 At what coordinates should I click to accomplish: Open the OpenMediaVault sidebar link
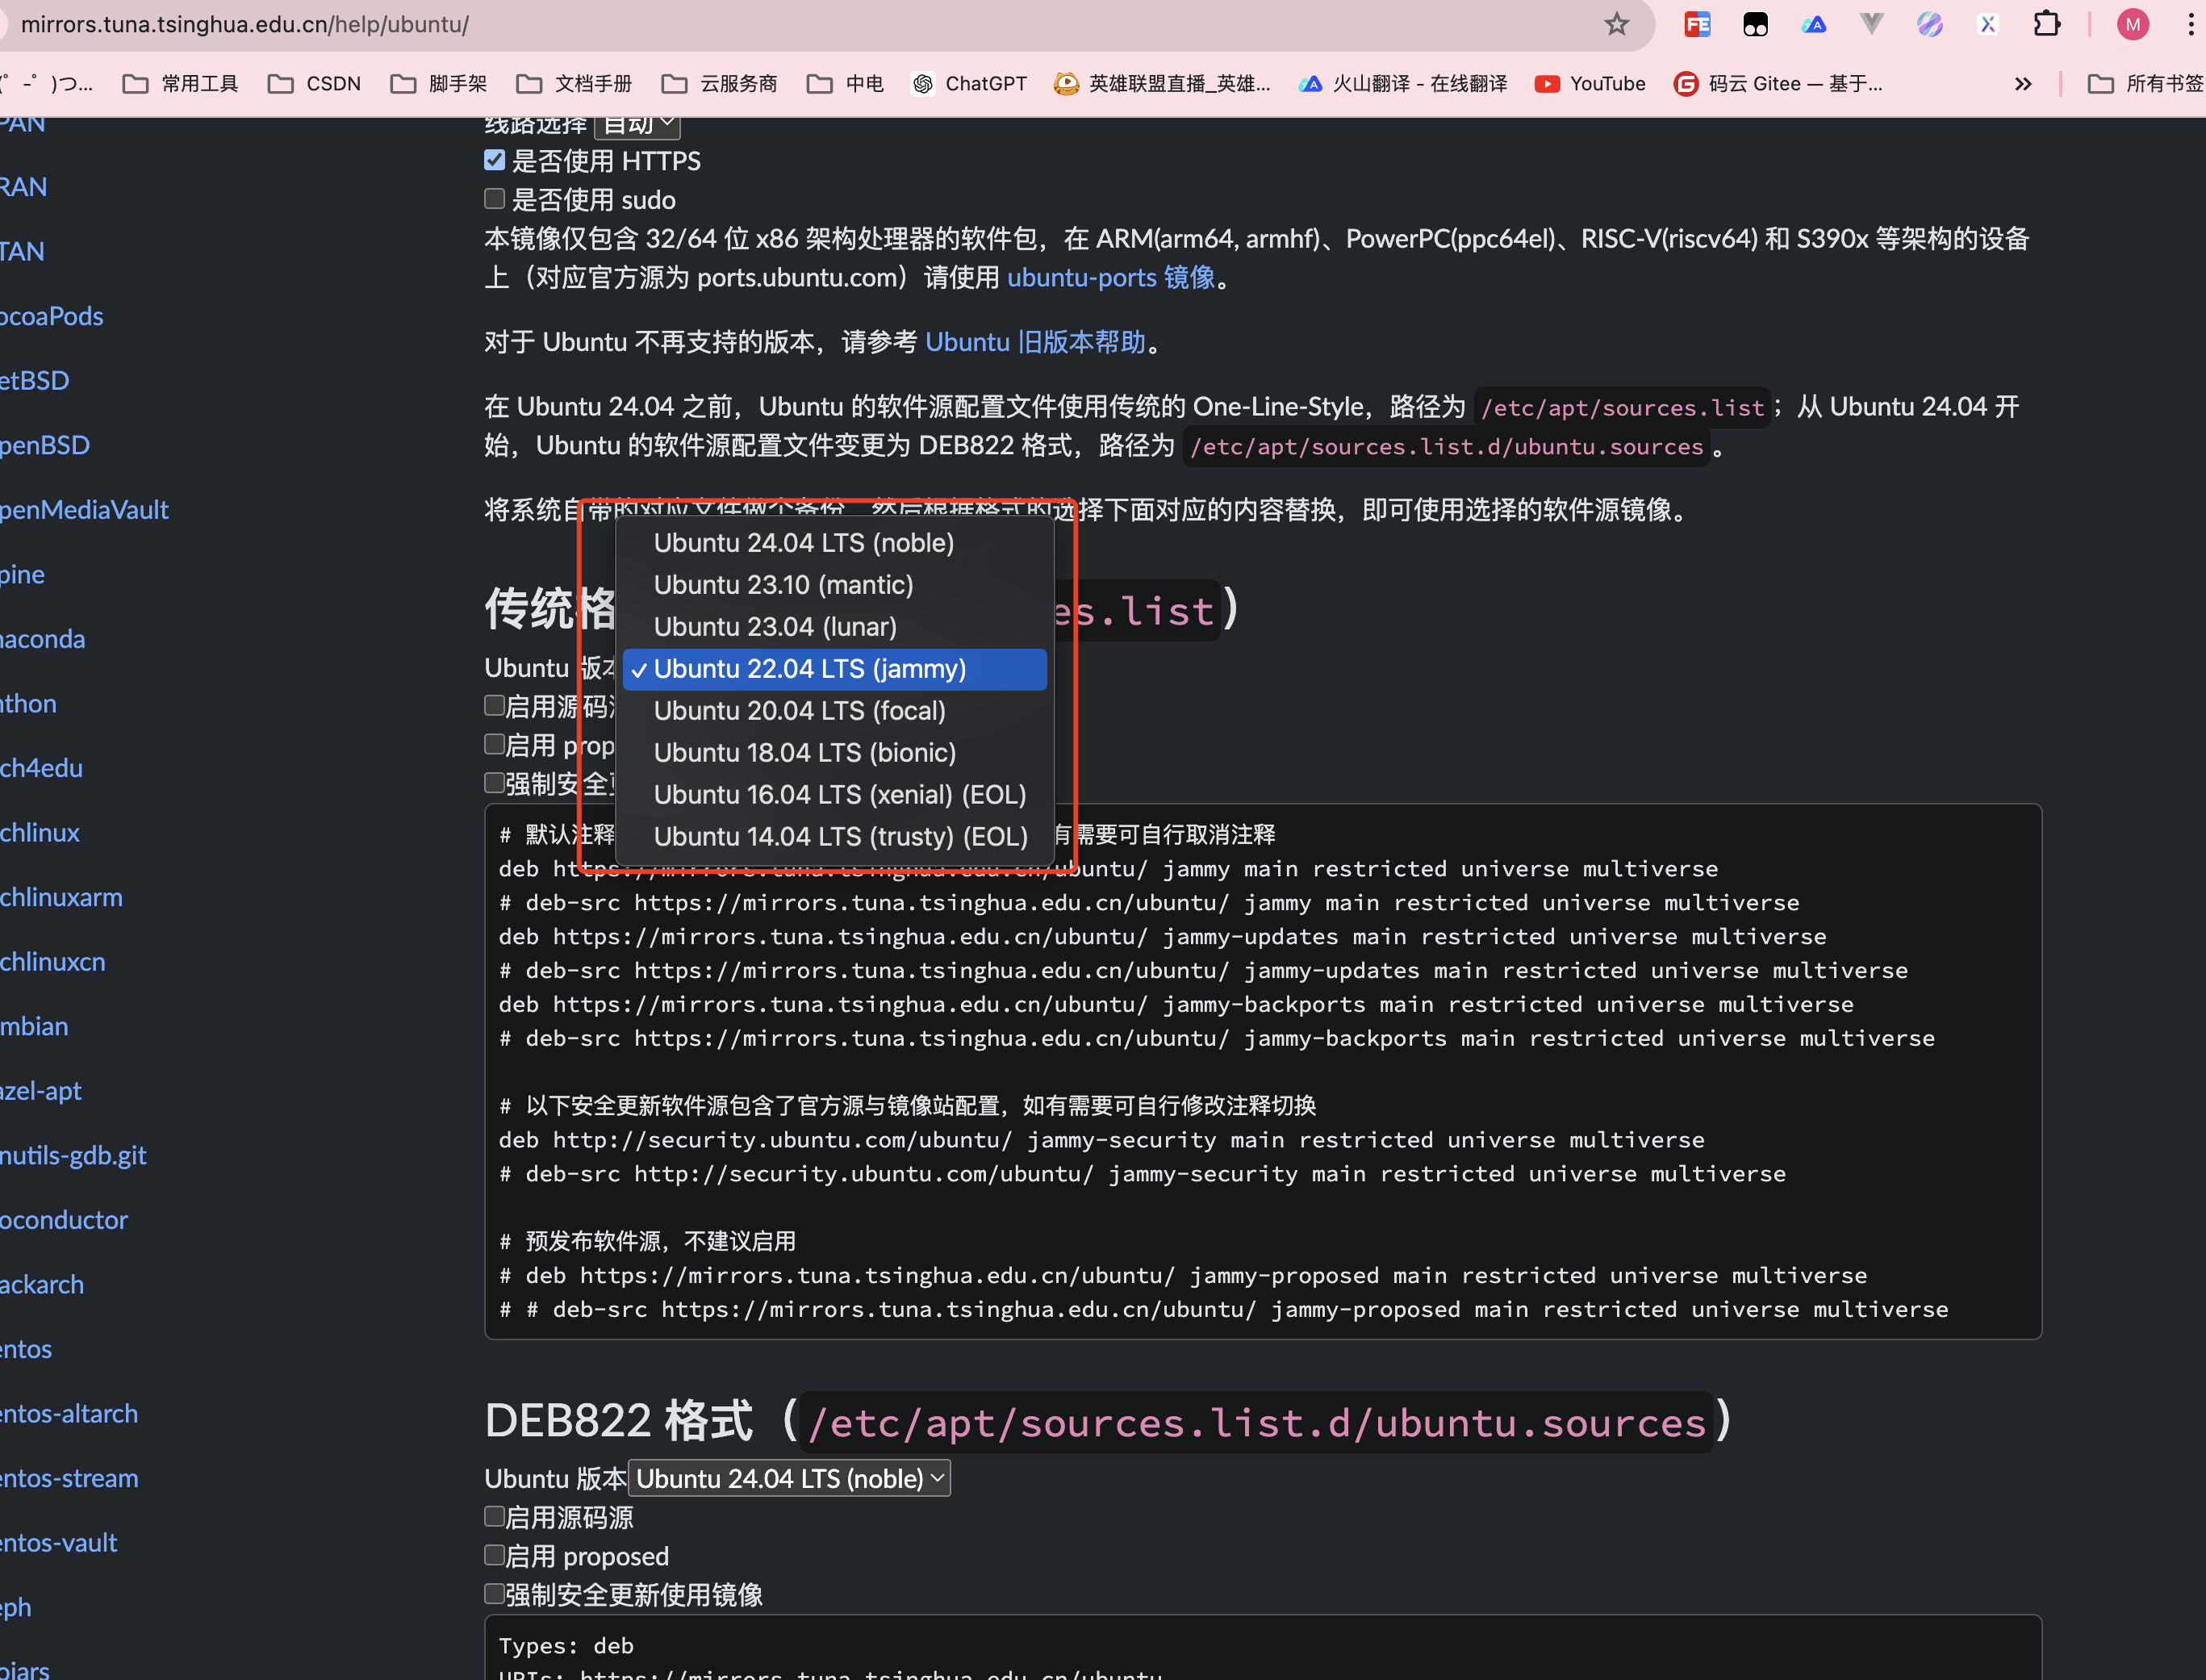(x=84, y=510)
